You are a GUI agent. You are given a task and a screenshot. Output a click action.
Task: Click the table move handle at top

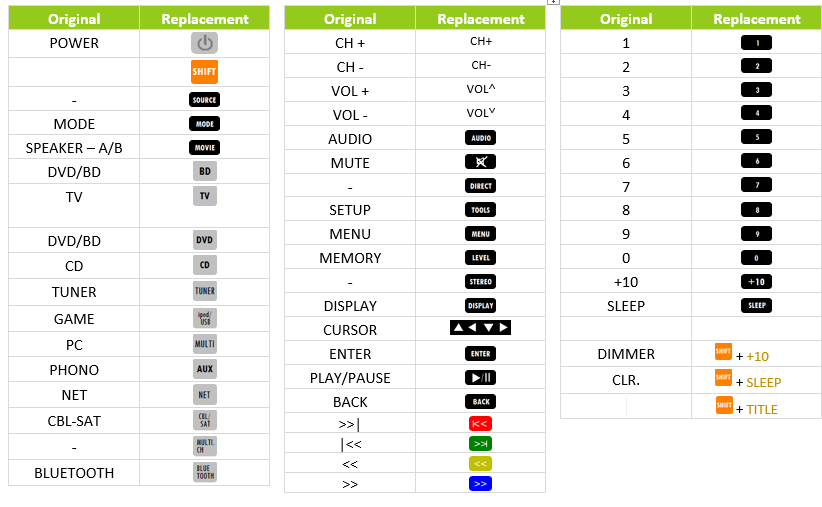[554, 2]
